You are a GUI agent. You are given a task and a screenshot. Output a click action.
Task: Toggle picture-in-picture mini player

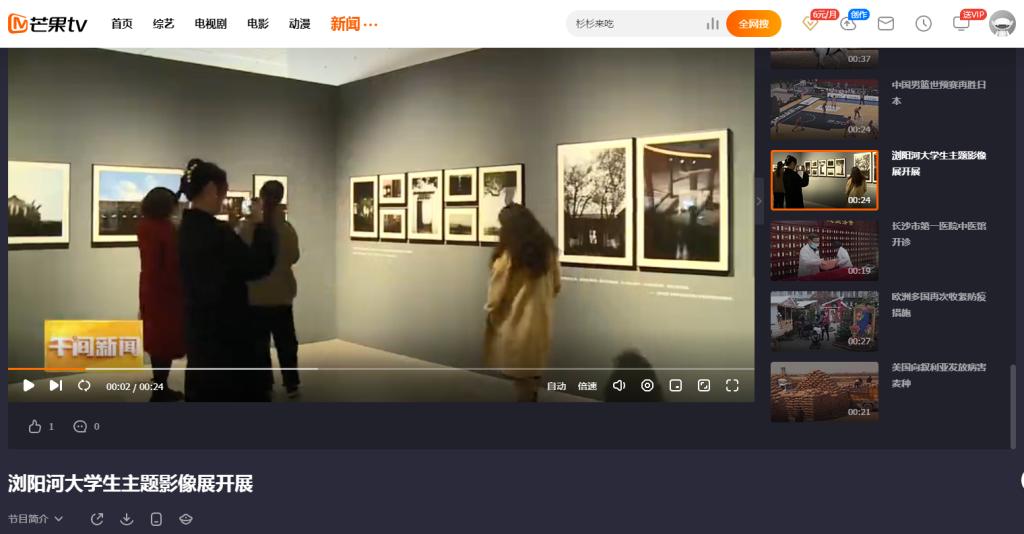pos(676,386)
